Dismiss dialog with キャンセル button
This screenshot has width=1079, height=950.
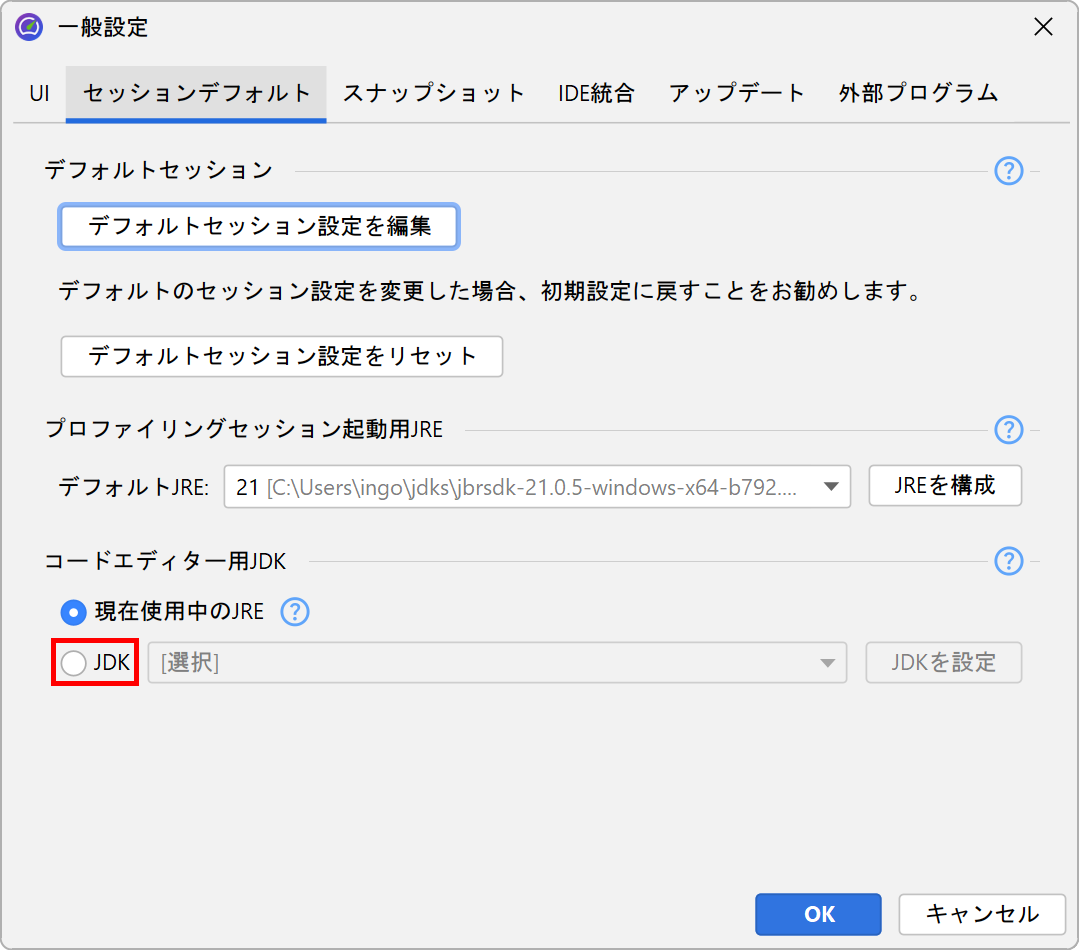pyautogui.click(x=981, y=914)
